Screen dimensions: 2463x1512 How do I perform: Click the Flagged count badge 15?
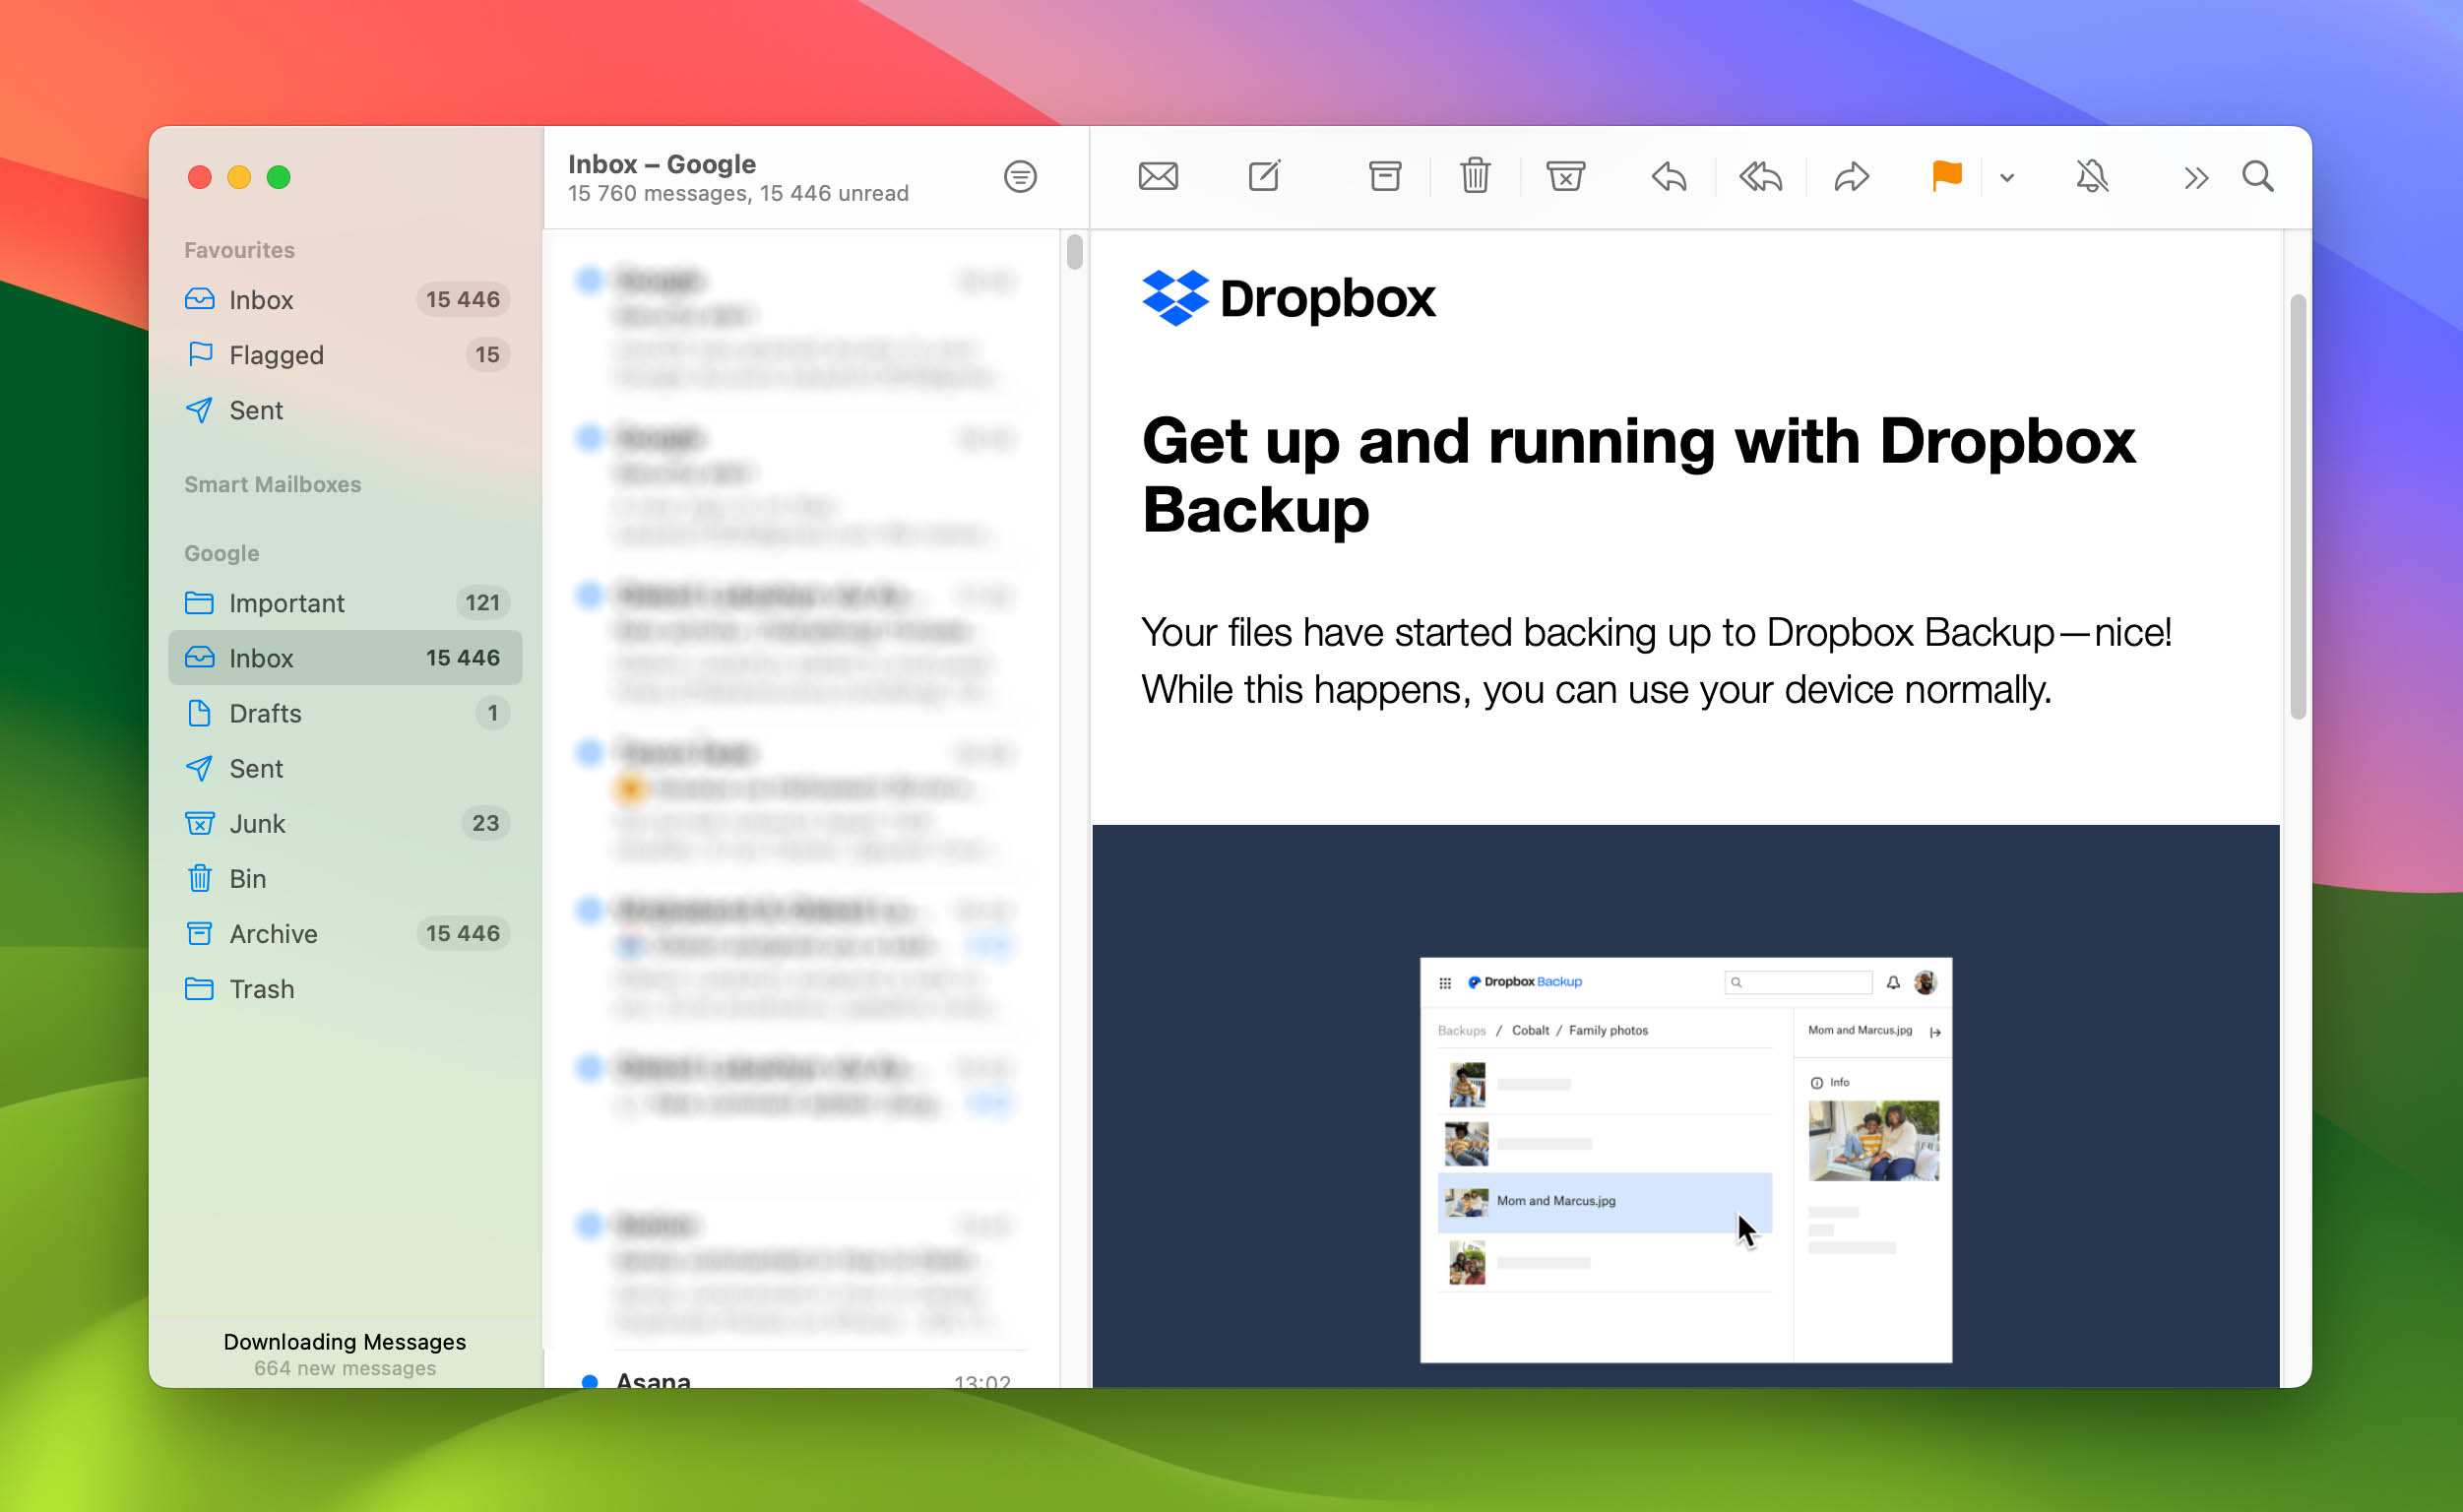tap(487, 355)
